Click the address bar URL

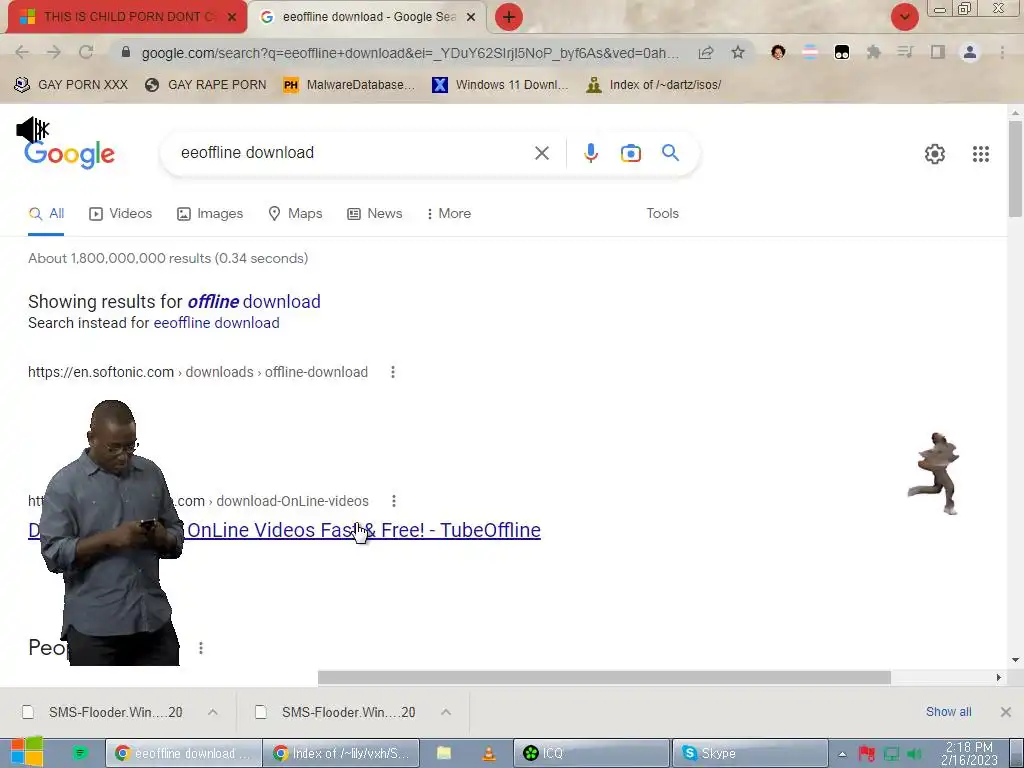[410, 53]
